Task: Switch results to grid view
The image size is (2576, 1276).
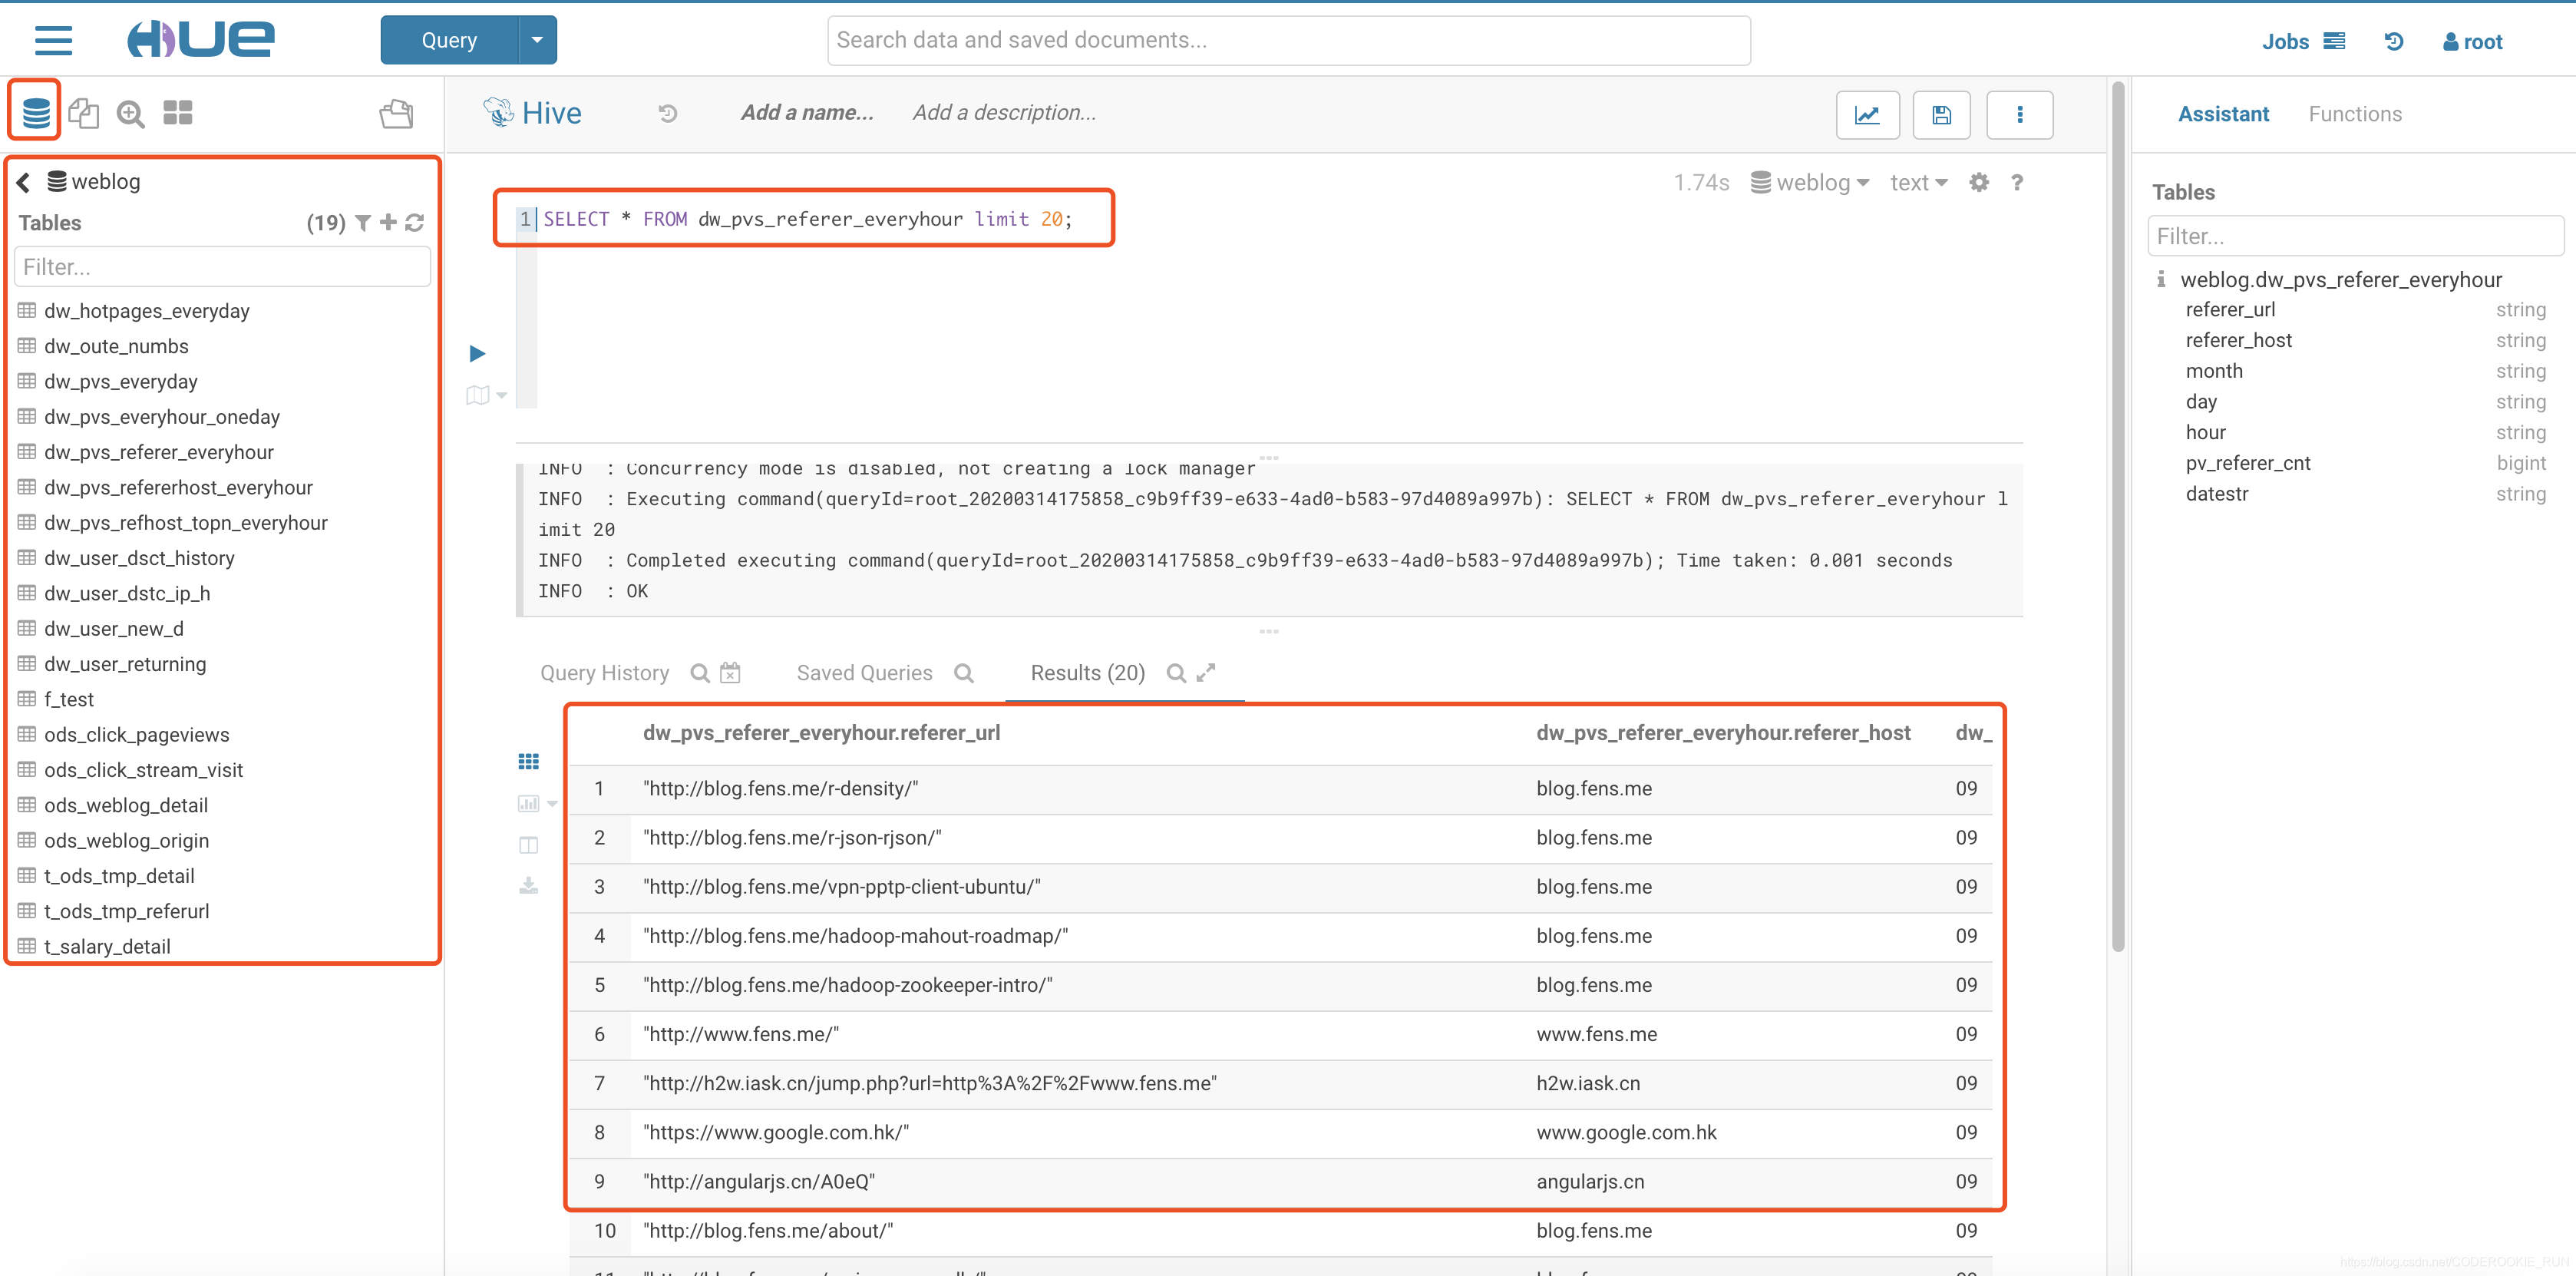Action: 528,762
